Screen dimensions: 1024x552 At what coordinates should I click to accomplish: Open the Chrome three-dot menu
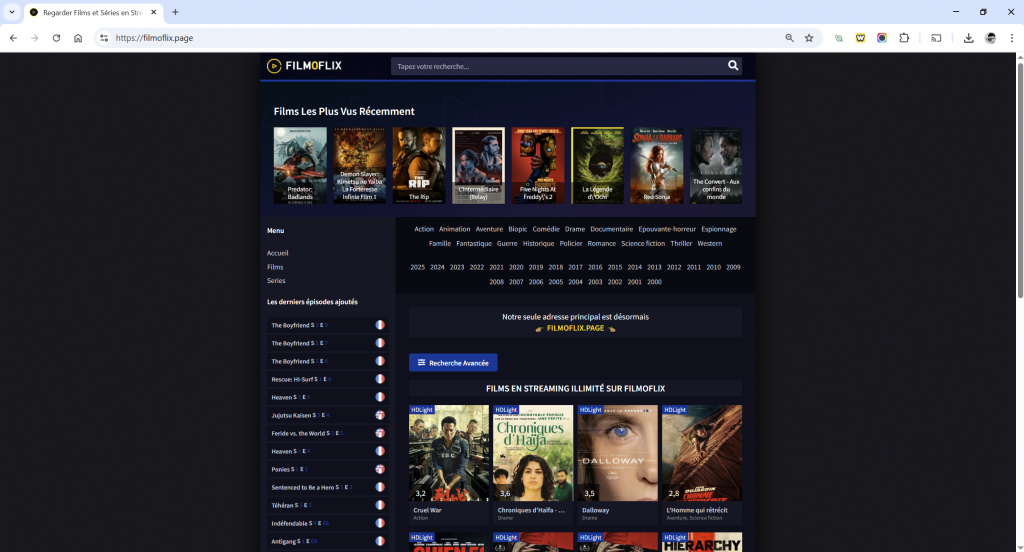(x=1012, y=38)
